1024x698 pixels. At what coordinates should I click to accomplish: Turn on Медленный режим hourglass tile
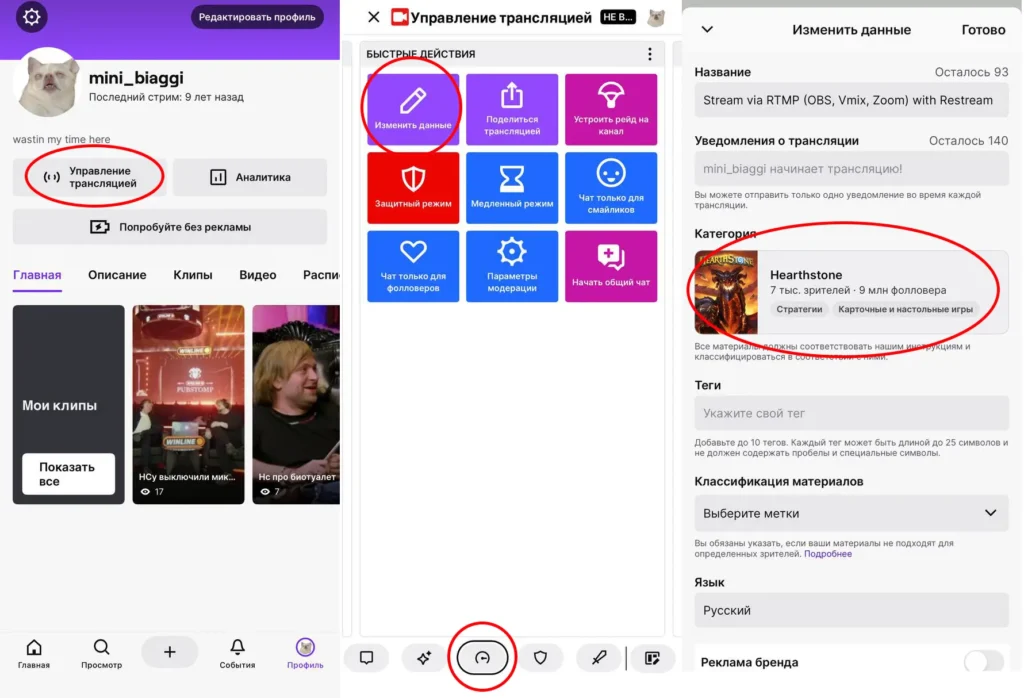[512, 187]
